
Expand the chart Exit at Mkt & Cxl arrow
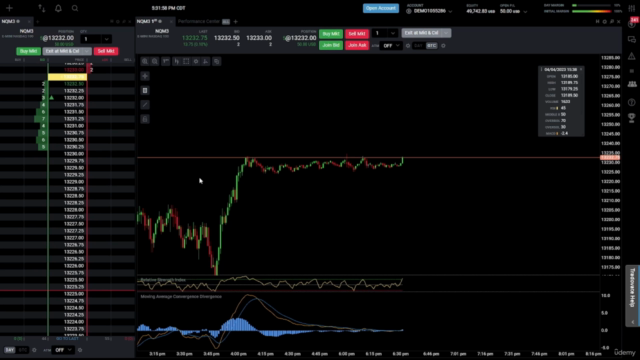(446, 33)
